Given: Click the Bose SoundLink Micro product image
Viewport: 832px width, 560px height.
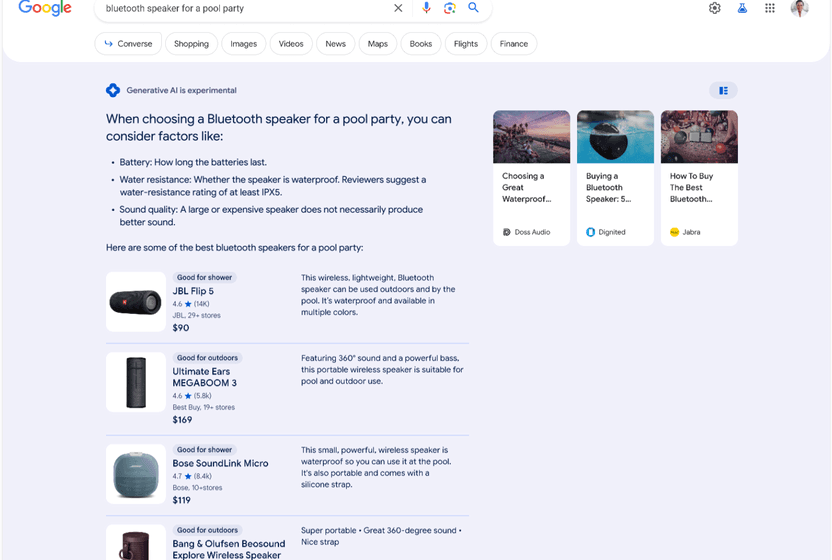Looking at the screenshot, I should pos(136,474).
